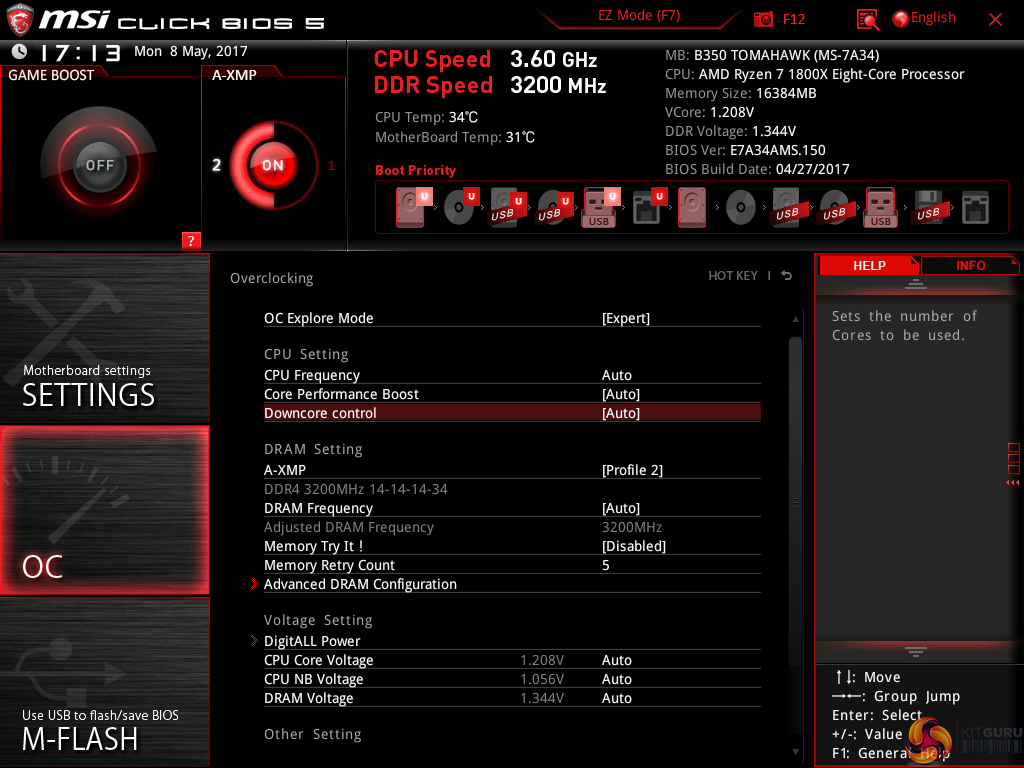Select the UEFI network boot icon
The width and height of the screenshot is (1024, 768).
pos(649,207)
